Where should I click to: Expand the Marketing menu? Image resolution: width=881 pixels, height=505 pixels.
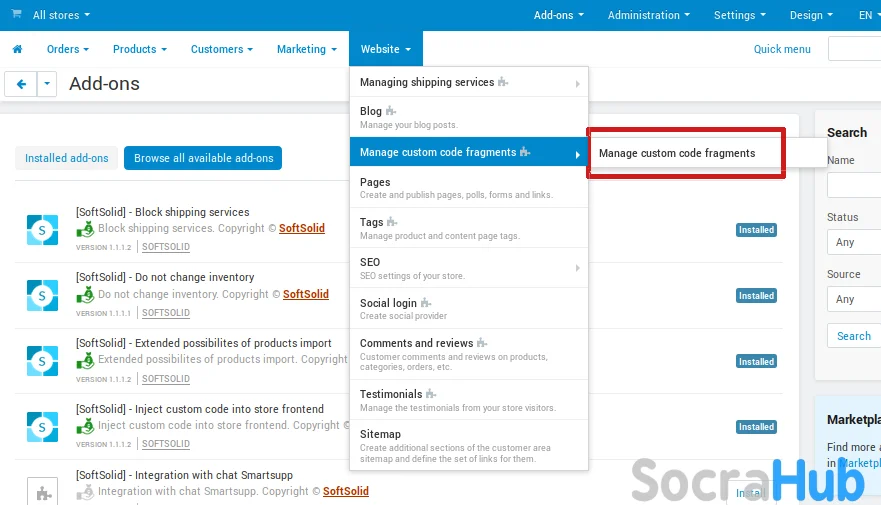tap(307, 49)
